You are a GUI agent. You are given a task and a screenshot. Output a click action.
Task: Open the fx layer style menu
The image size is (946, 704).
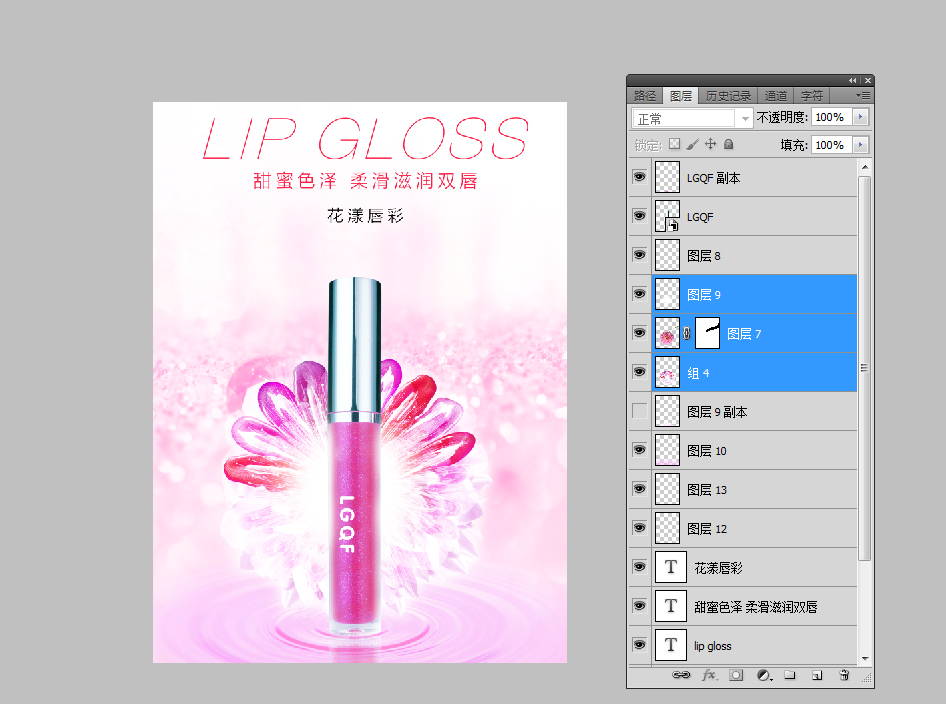(709, 675)
